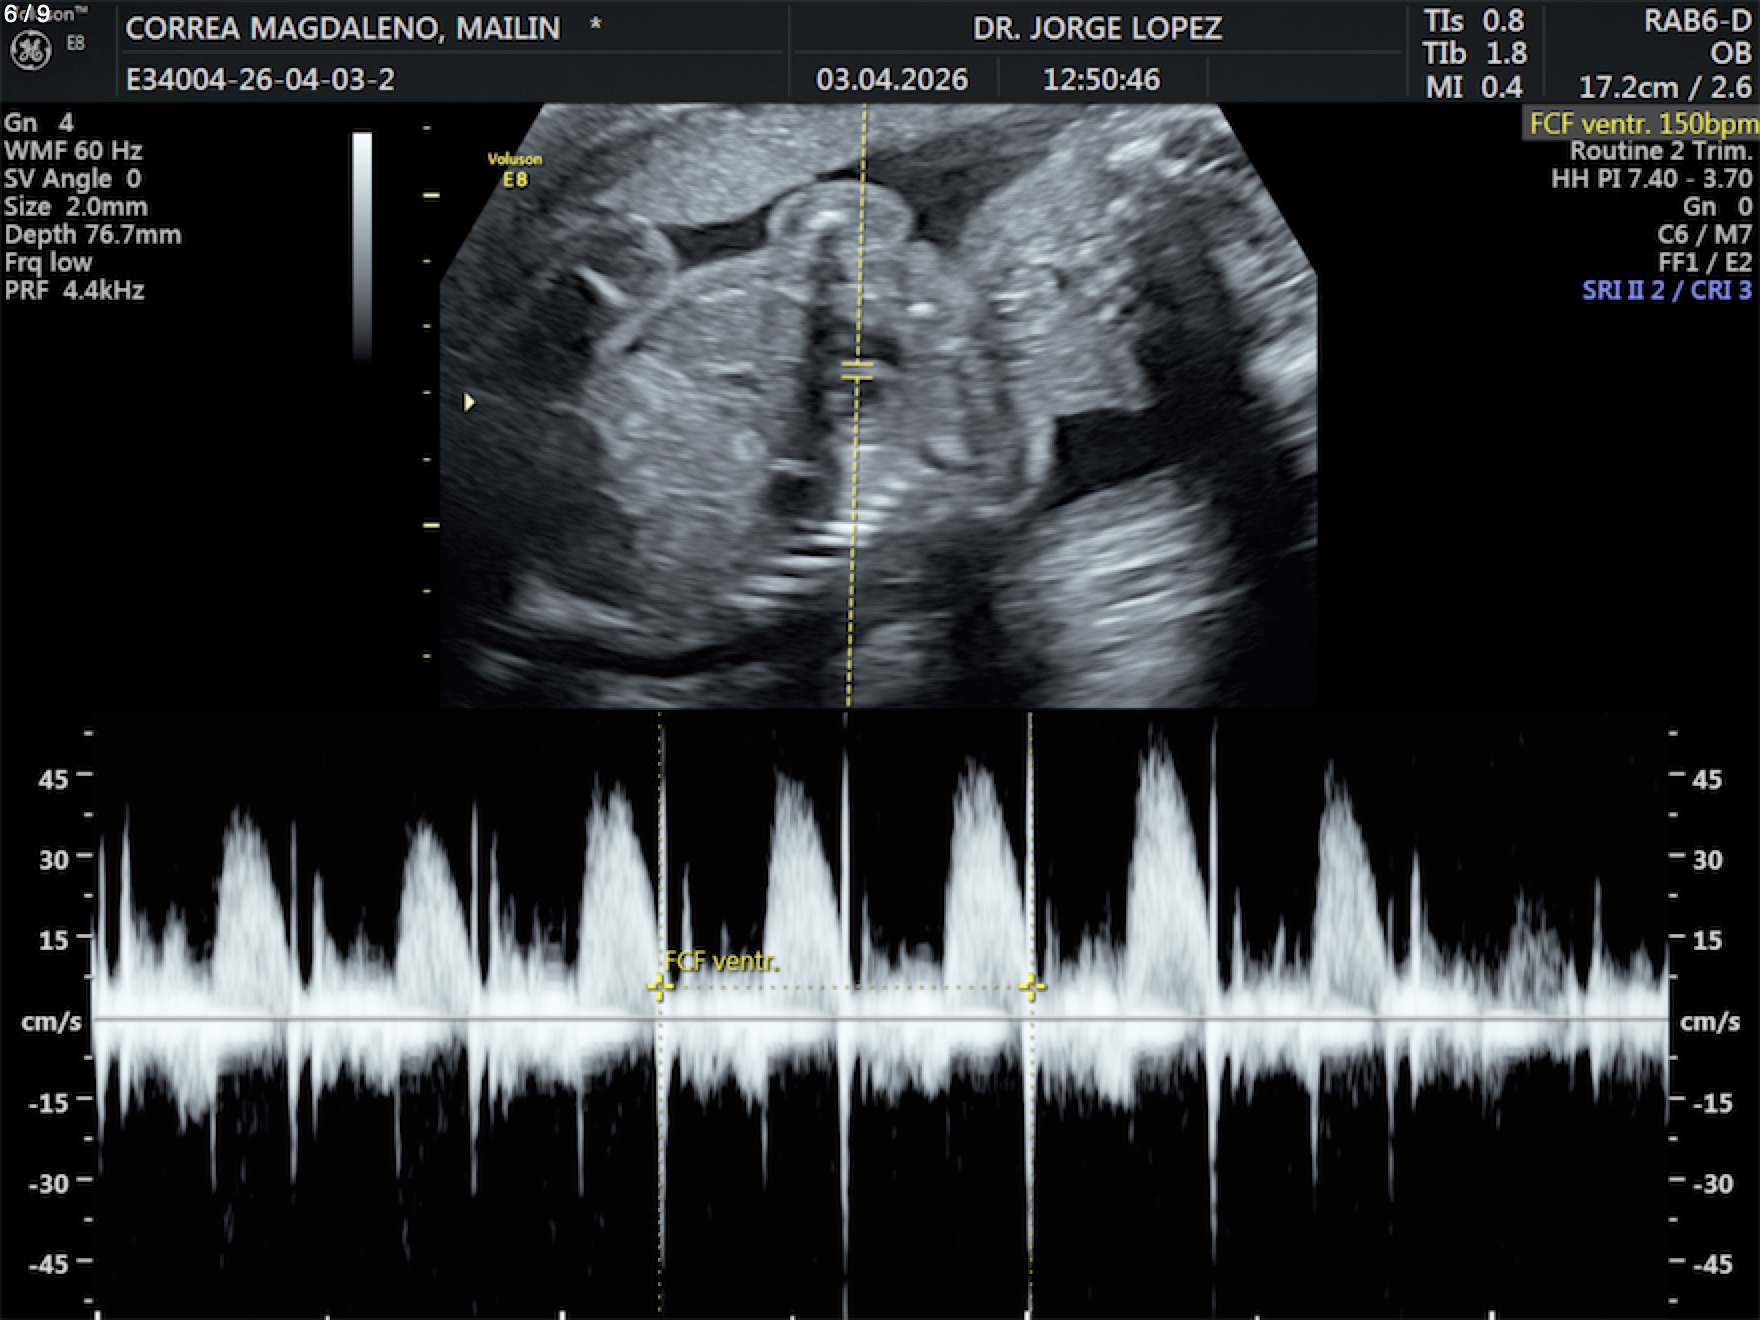Click the left FCF caliper cross
Image resolution: width=1760 pixels, height=1320 pixels.
(x=659, y=988)
